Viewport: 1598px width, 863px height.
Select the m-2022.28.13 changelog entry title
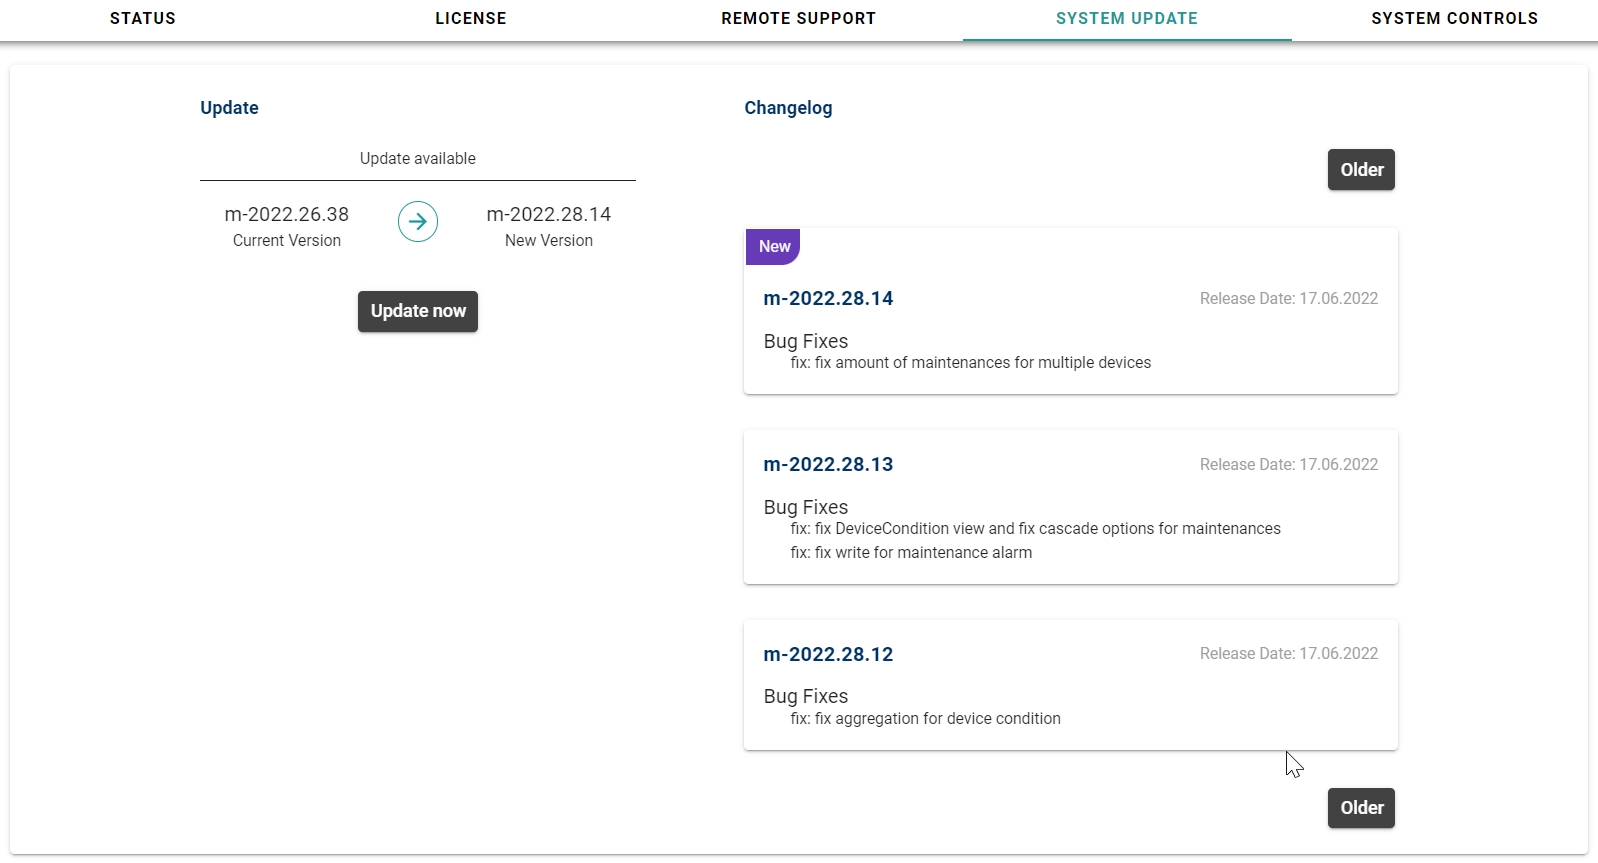[x=828, y=465]
